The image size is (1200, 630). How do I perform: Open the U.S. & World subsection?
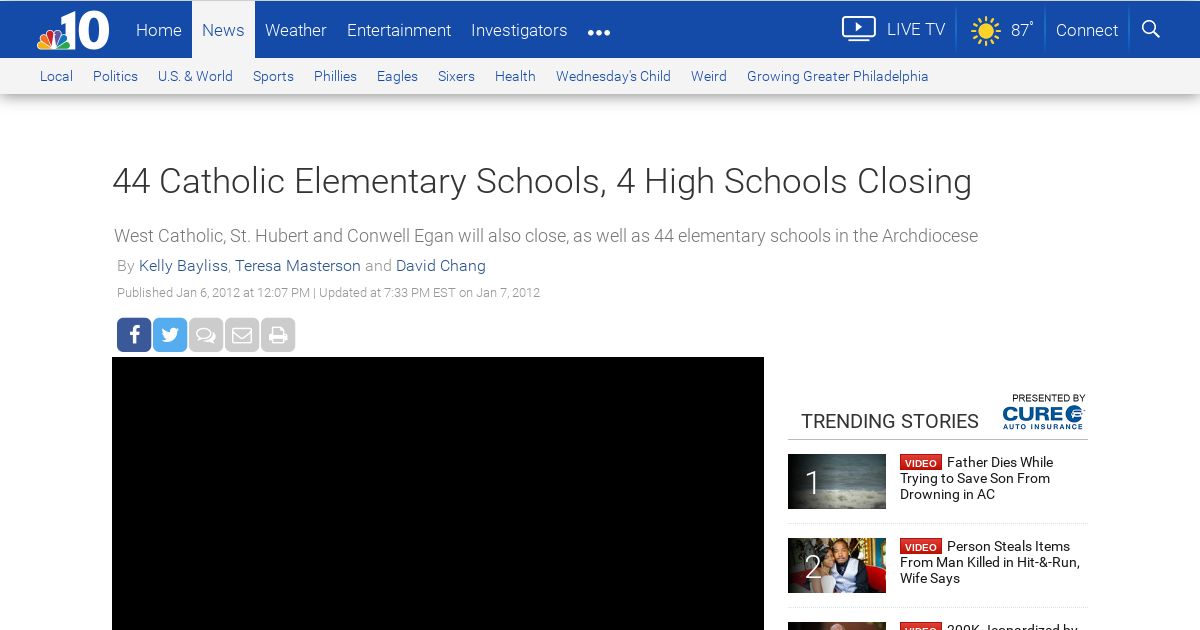point(195,76)
